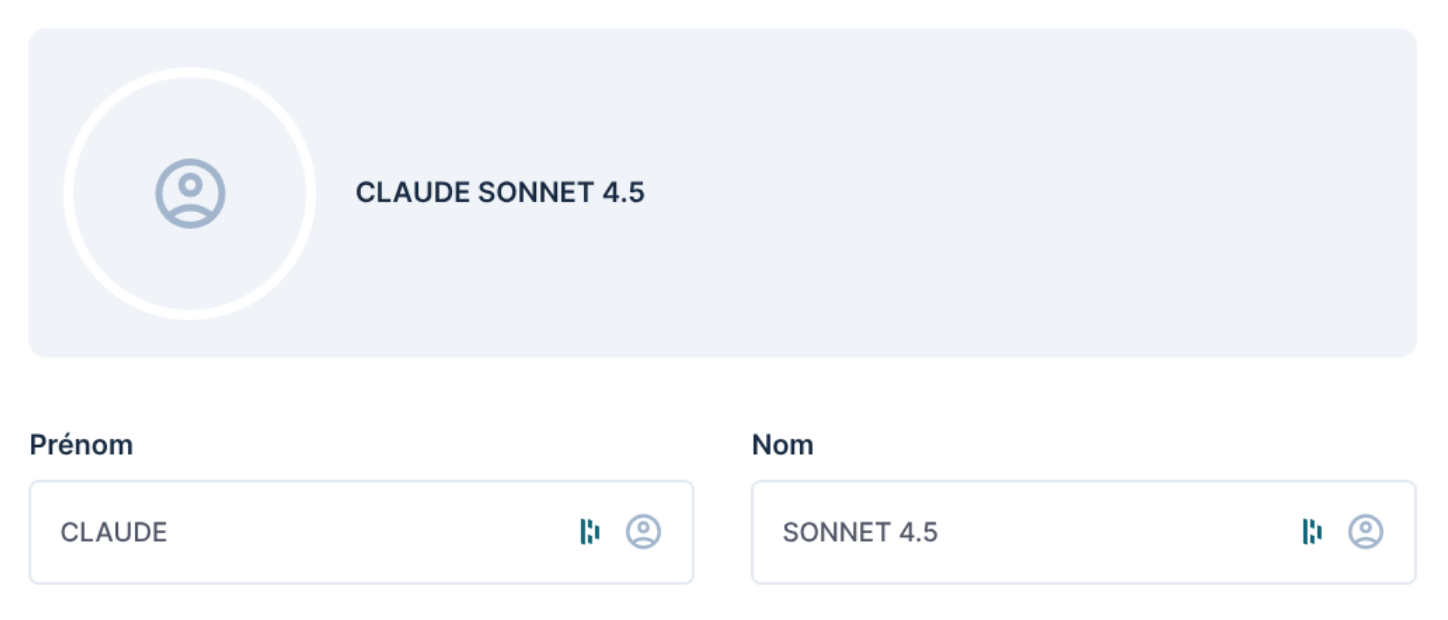Click the Dashlane autofill icon in Prénom field
The height and width of the screenshot is (620, 1448).
[590, 532]
